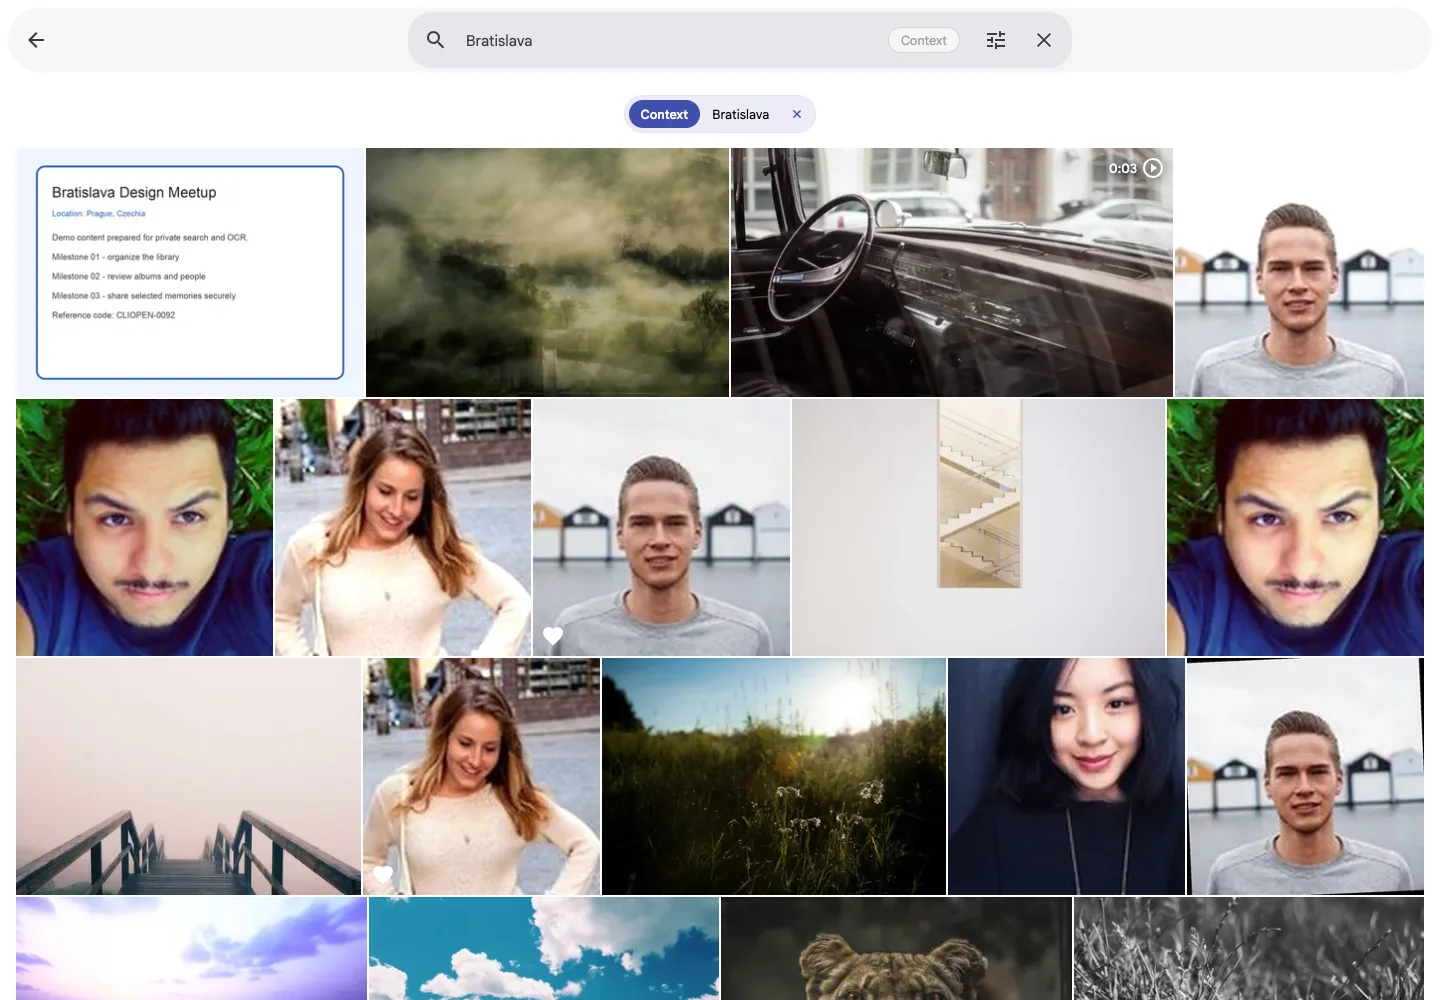Click heart on the beach huts man photo

tap(553, 635)
